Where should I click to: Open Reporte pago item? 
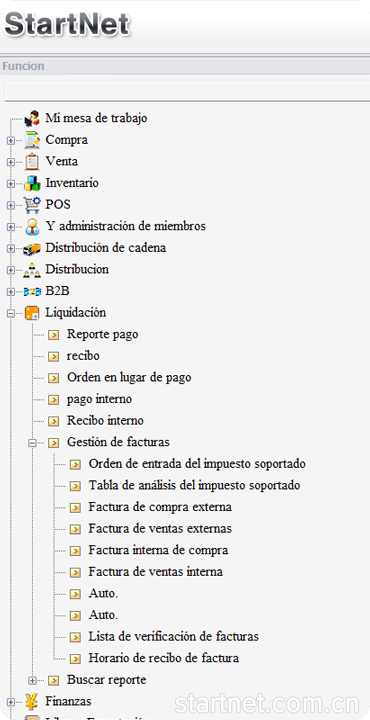pos(102,334)
